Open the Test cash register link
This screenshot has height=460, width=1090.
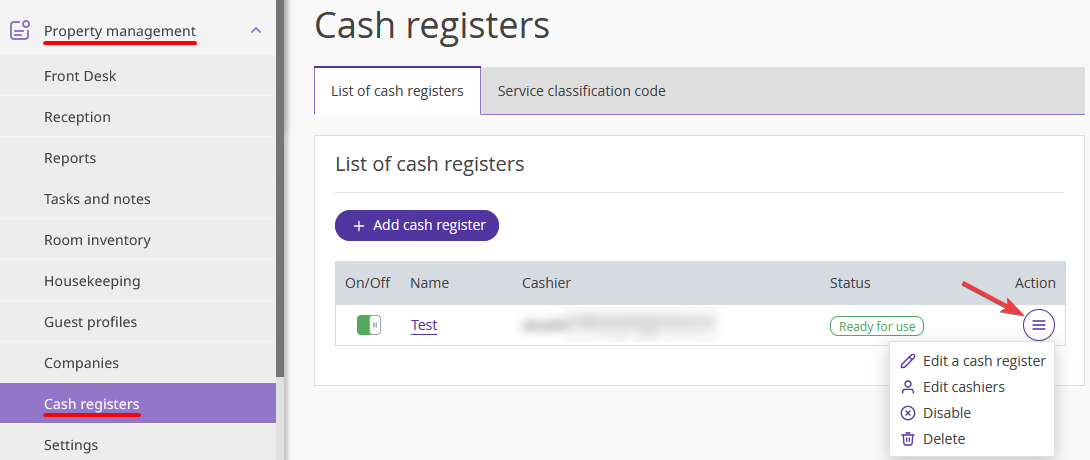[x=424, y=325]
